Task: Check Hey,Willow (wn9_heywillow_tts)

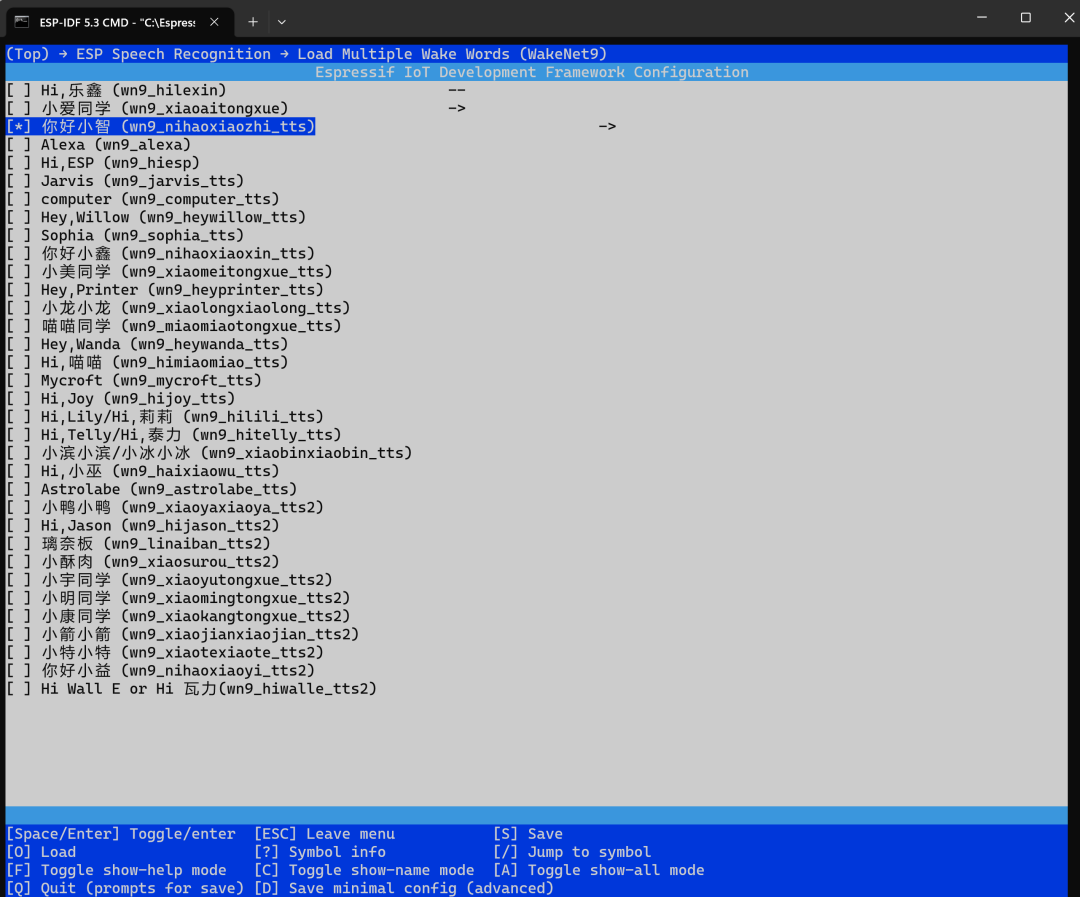Action: (19, 217)
